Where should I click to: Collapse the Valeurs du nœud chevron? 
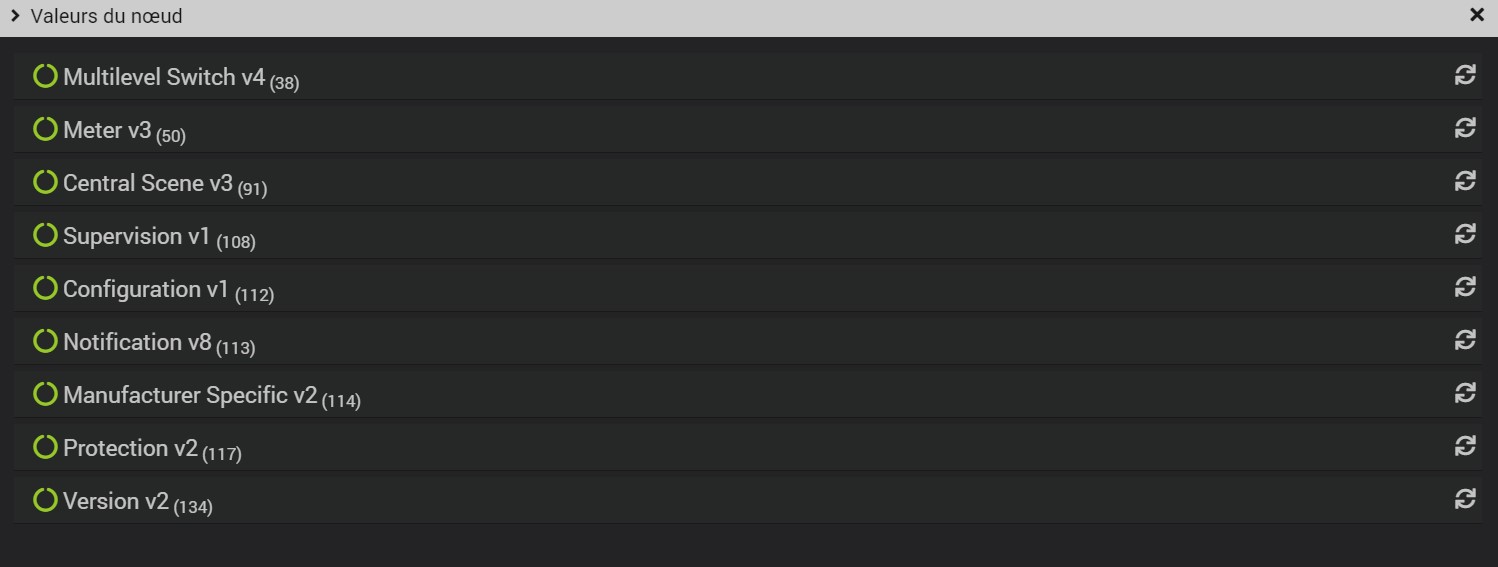point(15,16)
